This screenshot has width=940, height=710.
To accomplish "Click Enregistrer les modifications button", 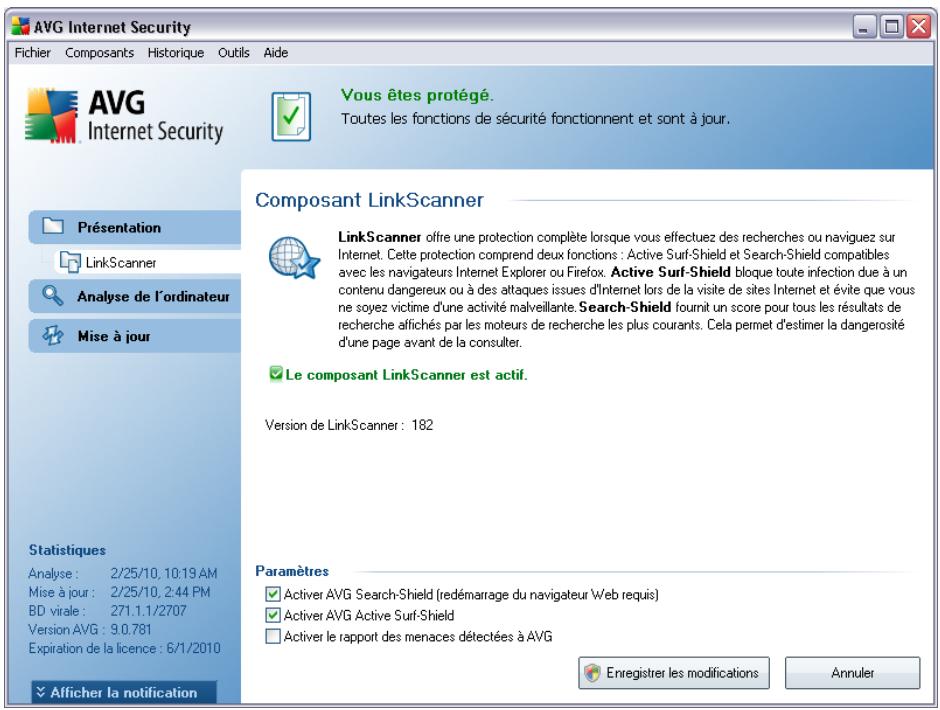I will (674, 673).
